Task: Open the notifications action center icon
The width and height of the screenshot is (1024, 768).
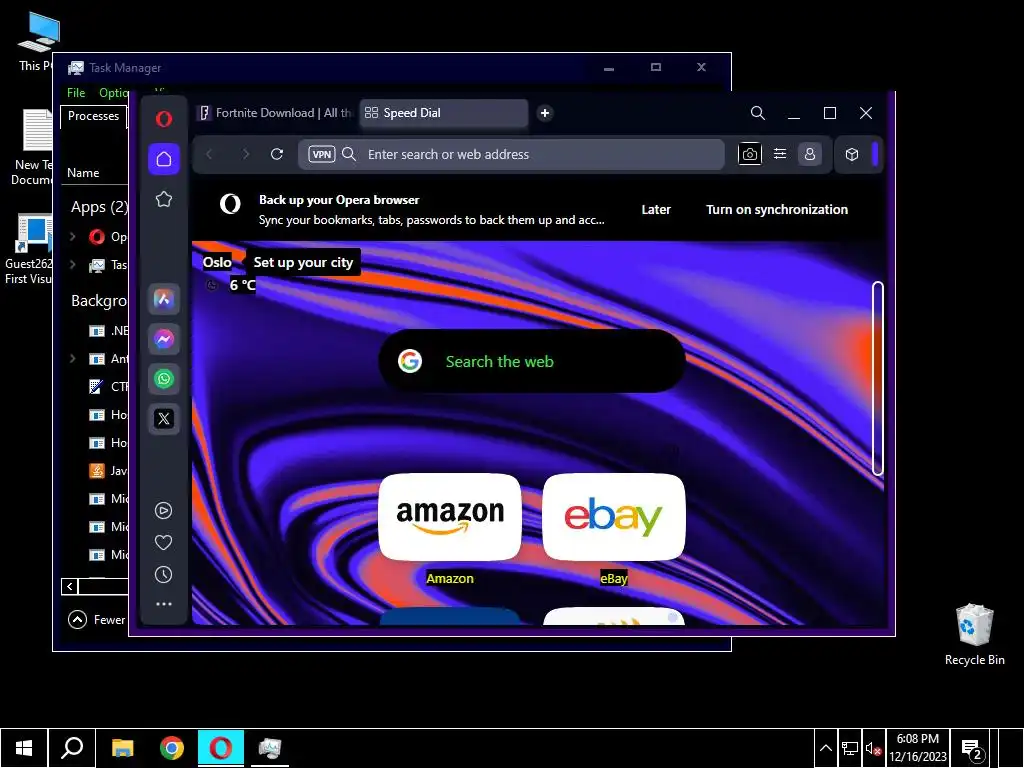Action: click(x=972, y=749)
